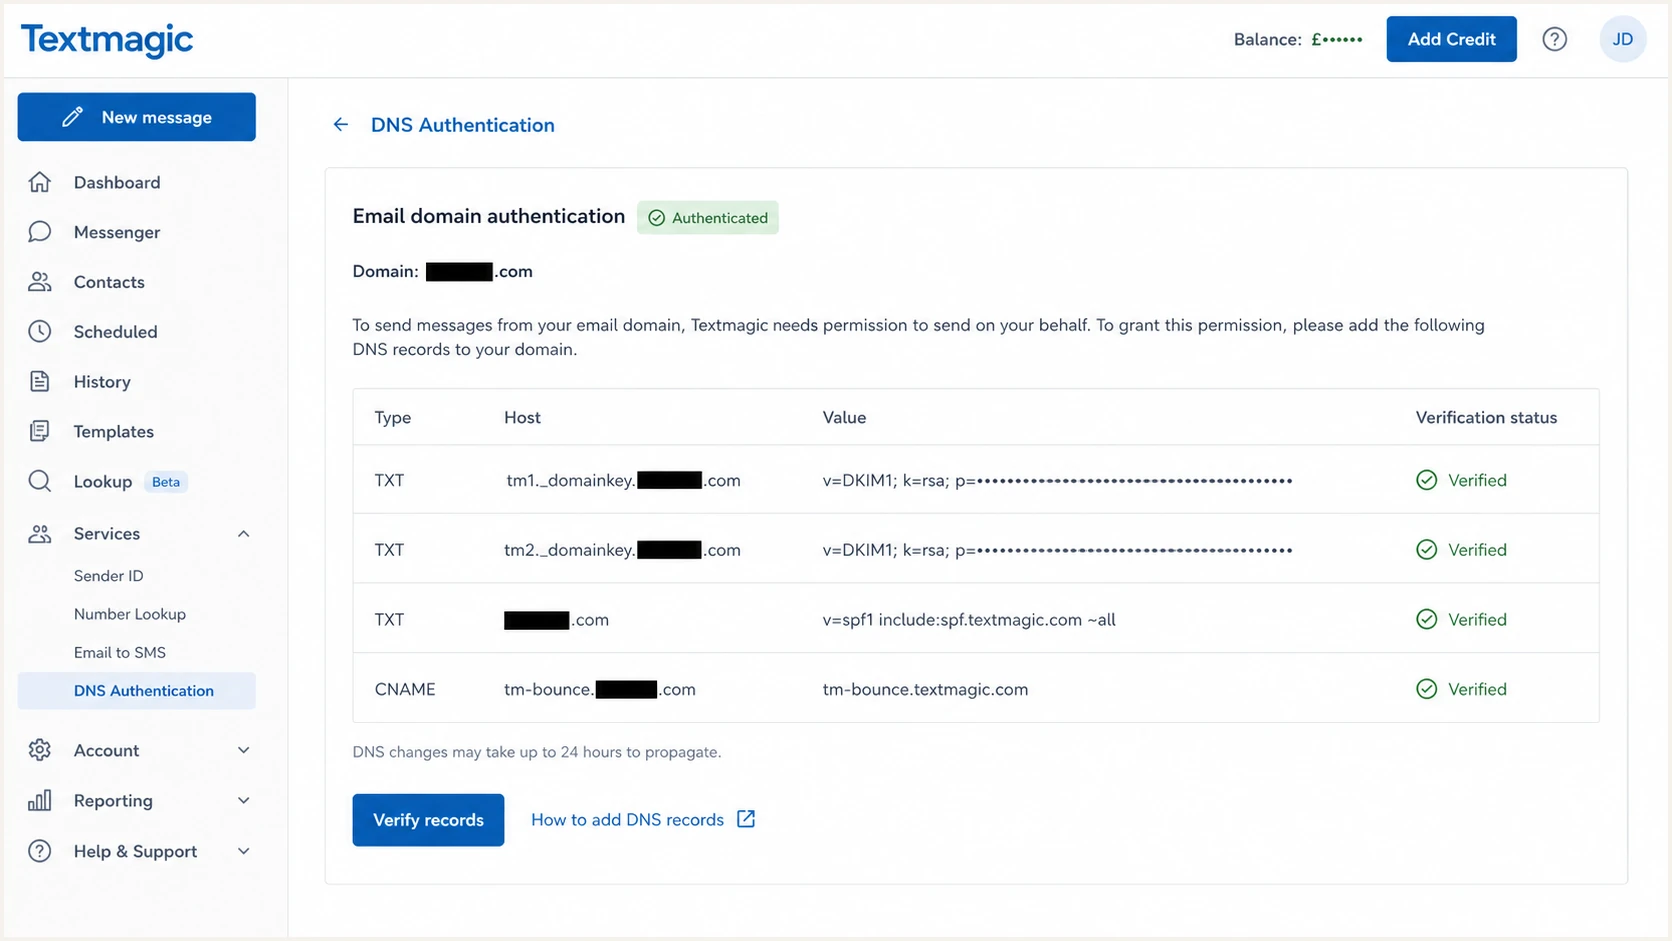Click the Templates icon in sidebar

40,432
